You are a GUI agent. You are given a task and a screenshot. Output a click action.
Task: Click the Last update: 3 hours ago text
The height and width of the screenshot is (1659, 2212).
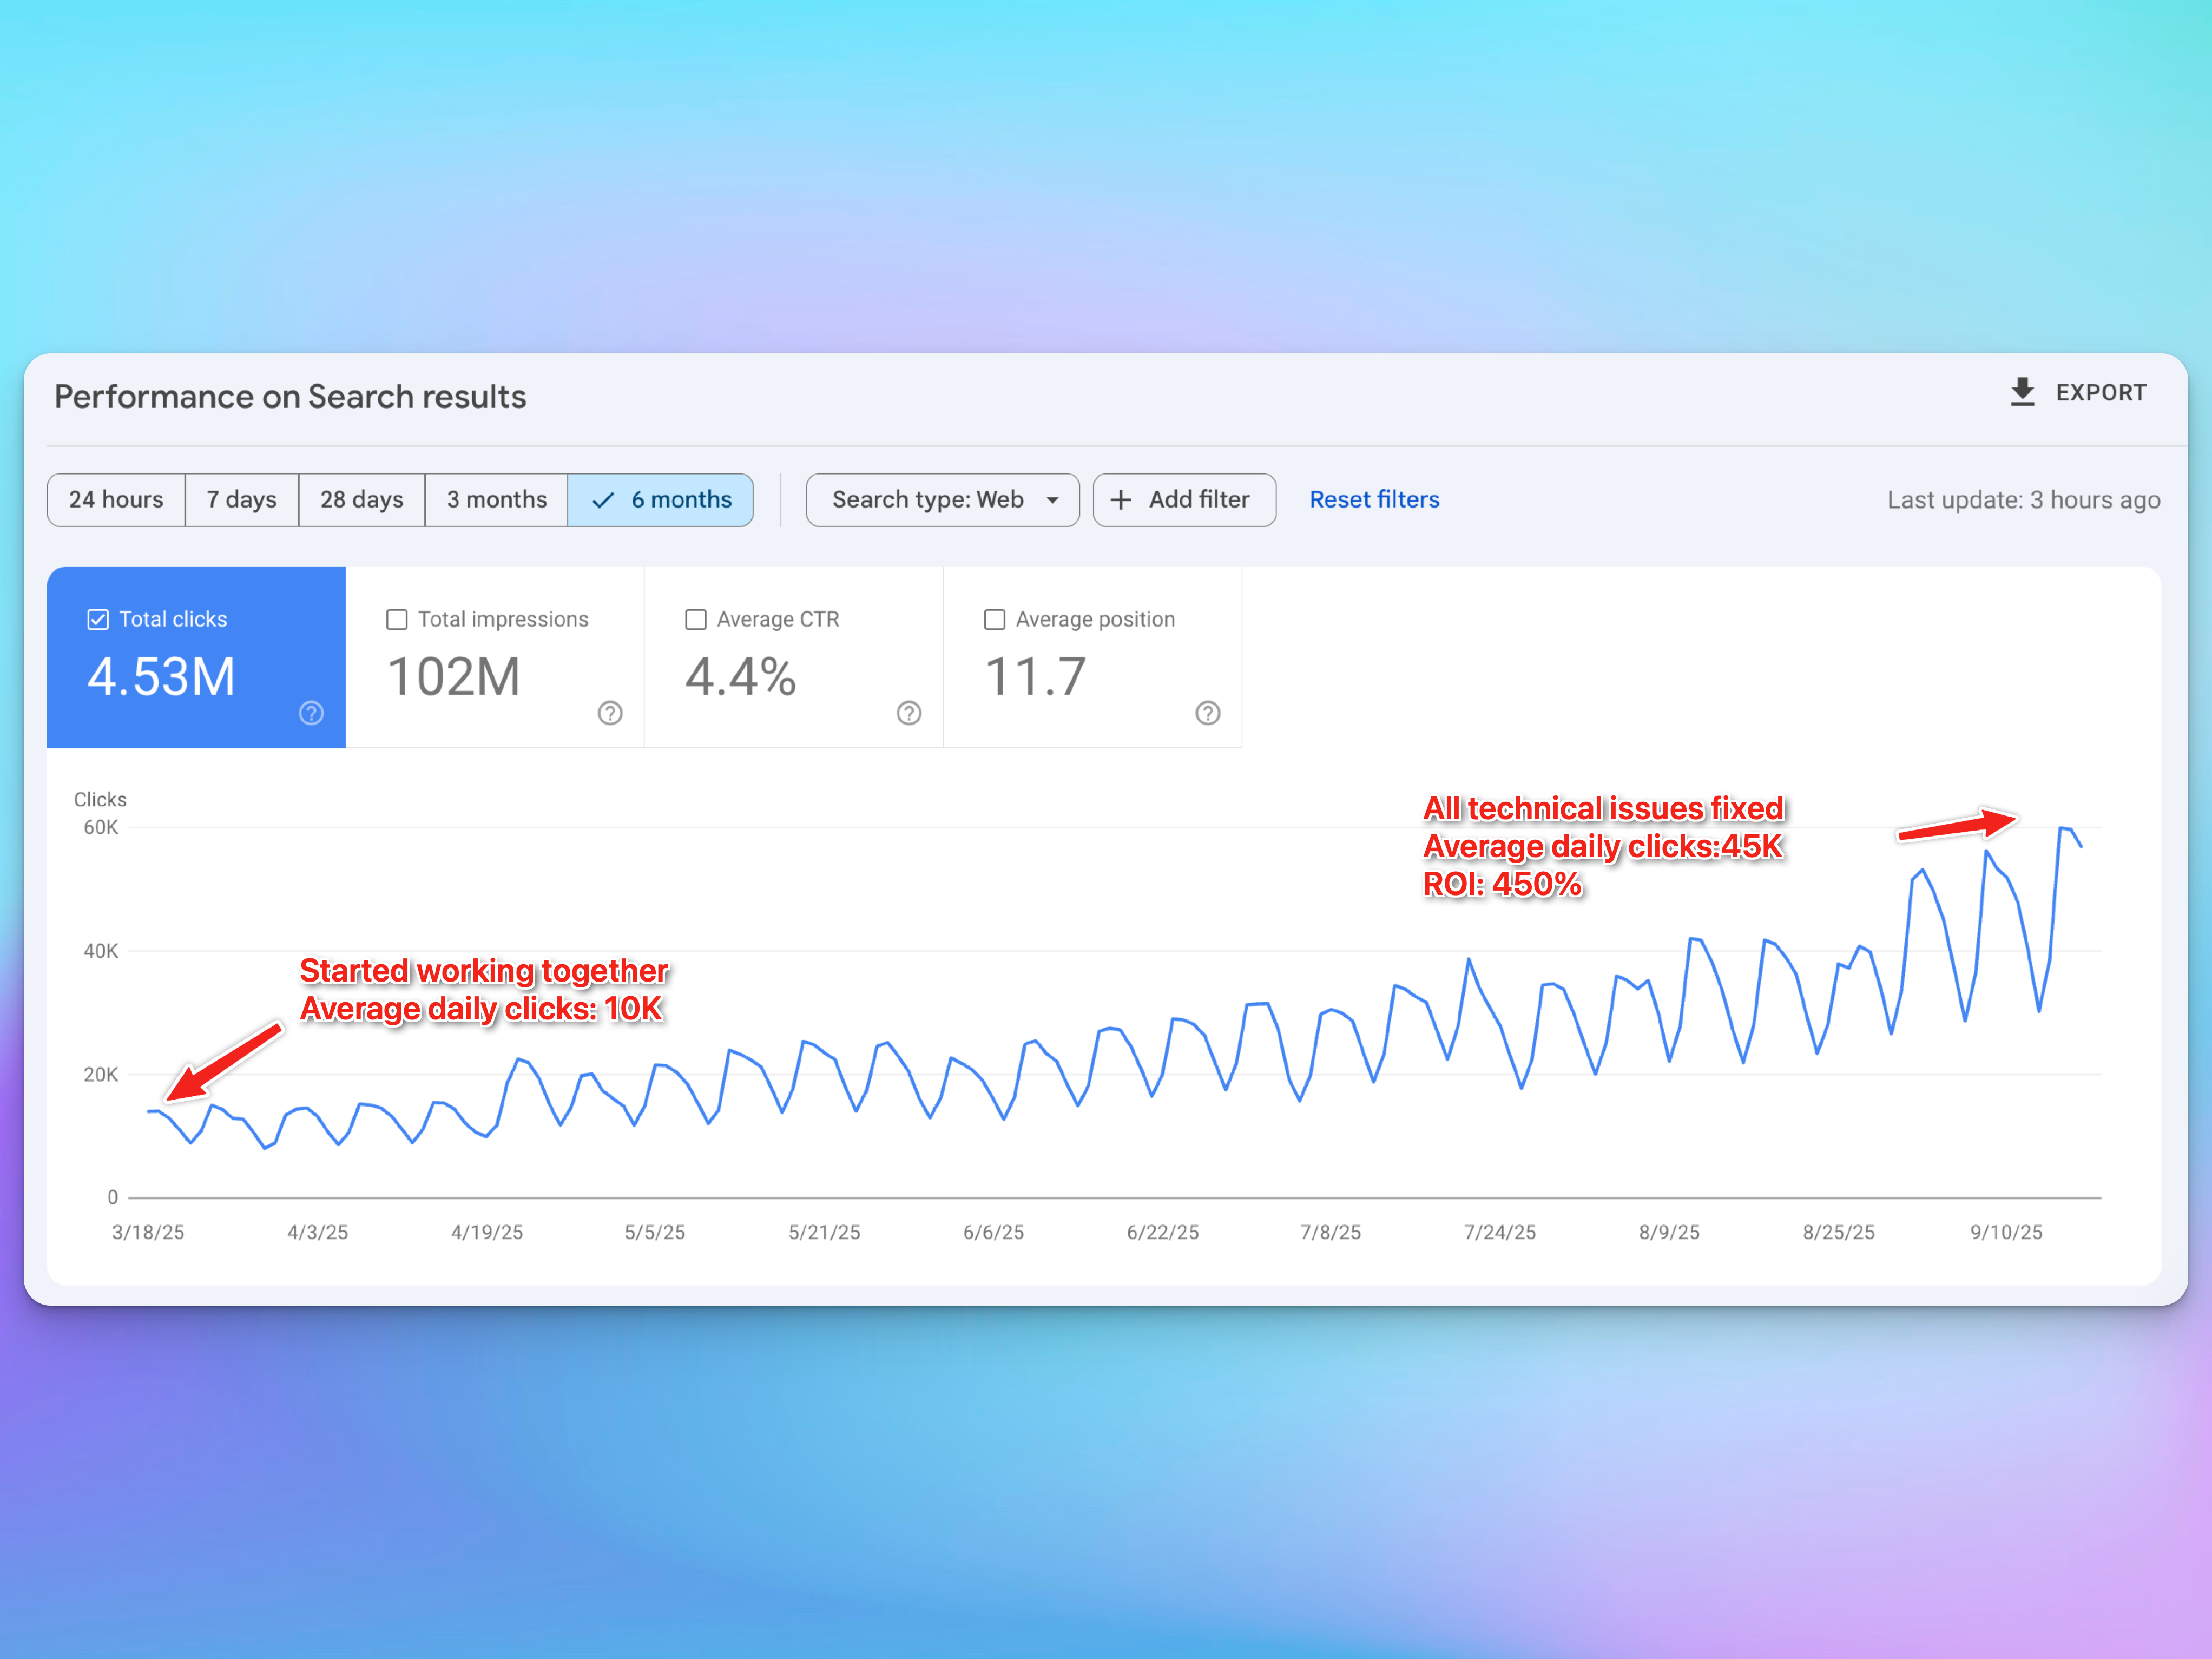pos(2023,500)
